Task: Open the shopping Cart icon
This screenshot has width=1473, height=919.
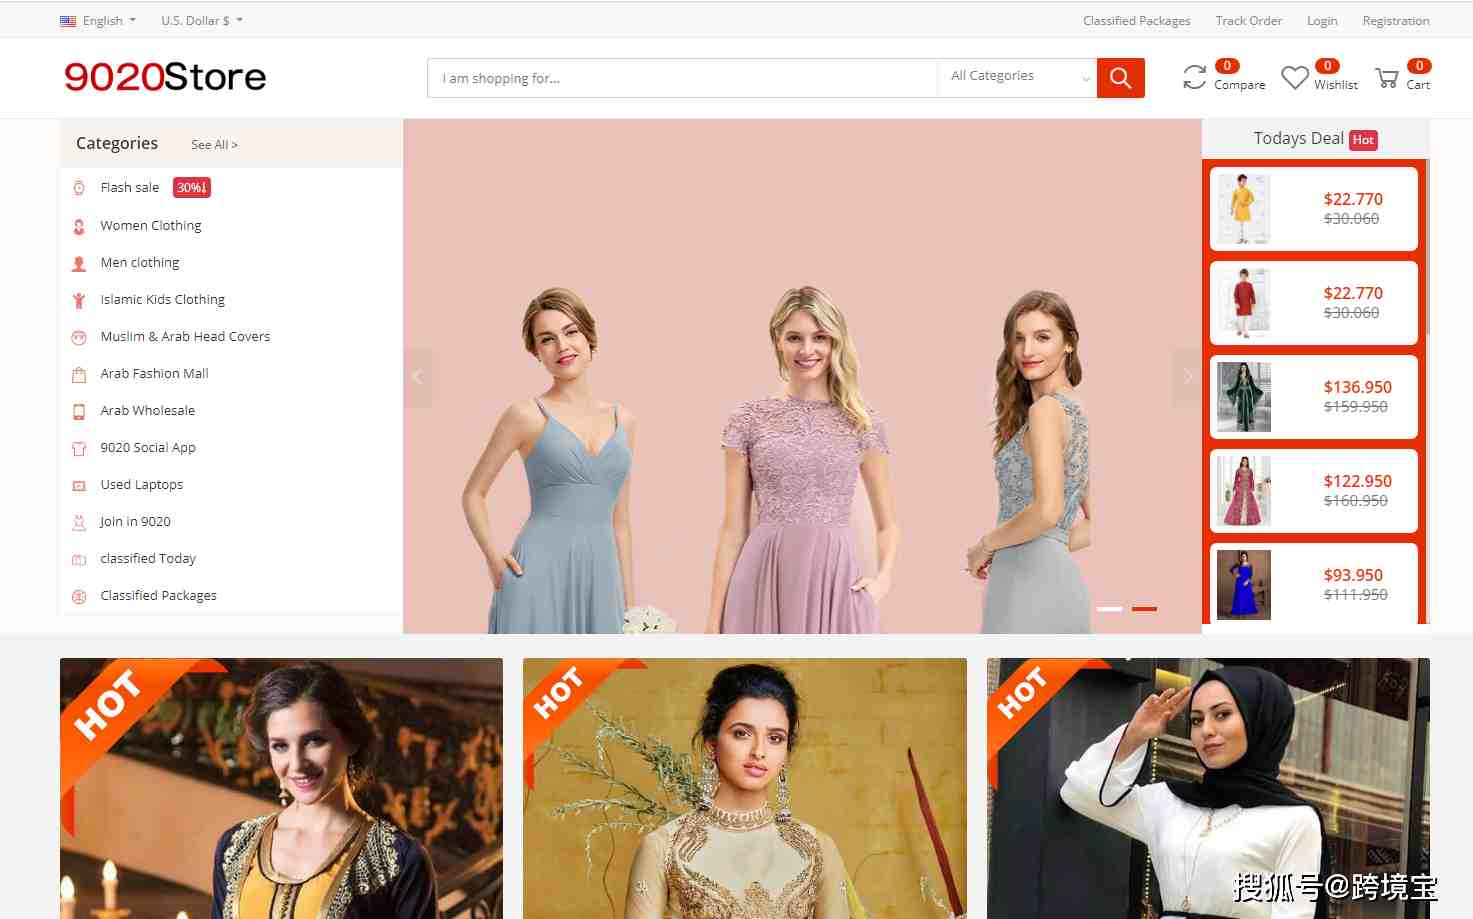Action: pos(1387,77)
